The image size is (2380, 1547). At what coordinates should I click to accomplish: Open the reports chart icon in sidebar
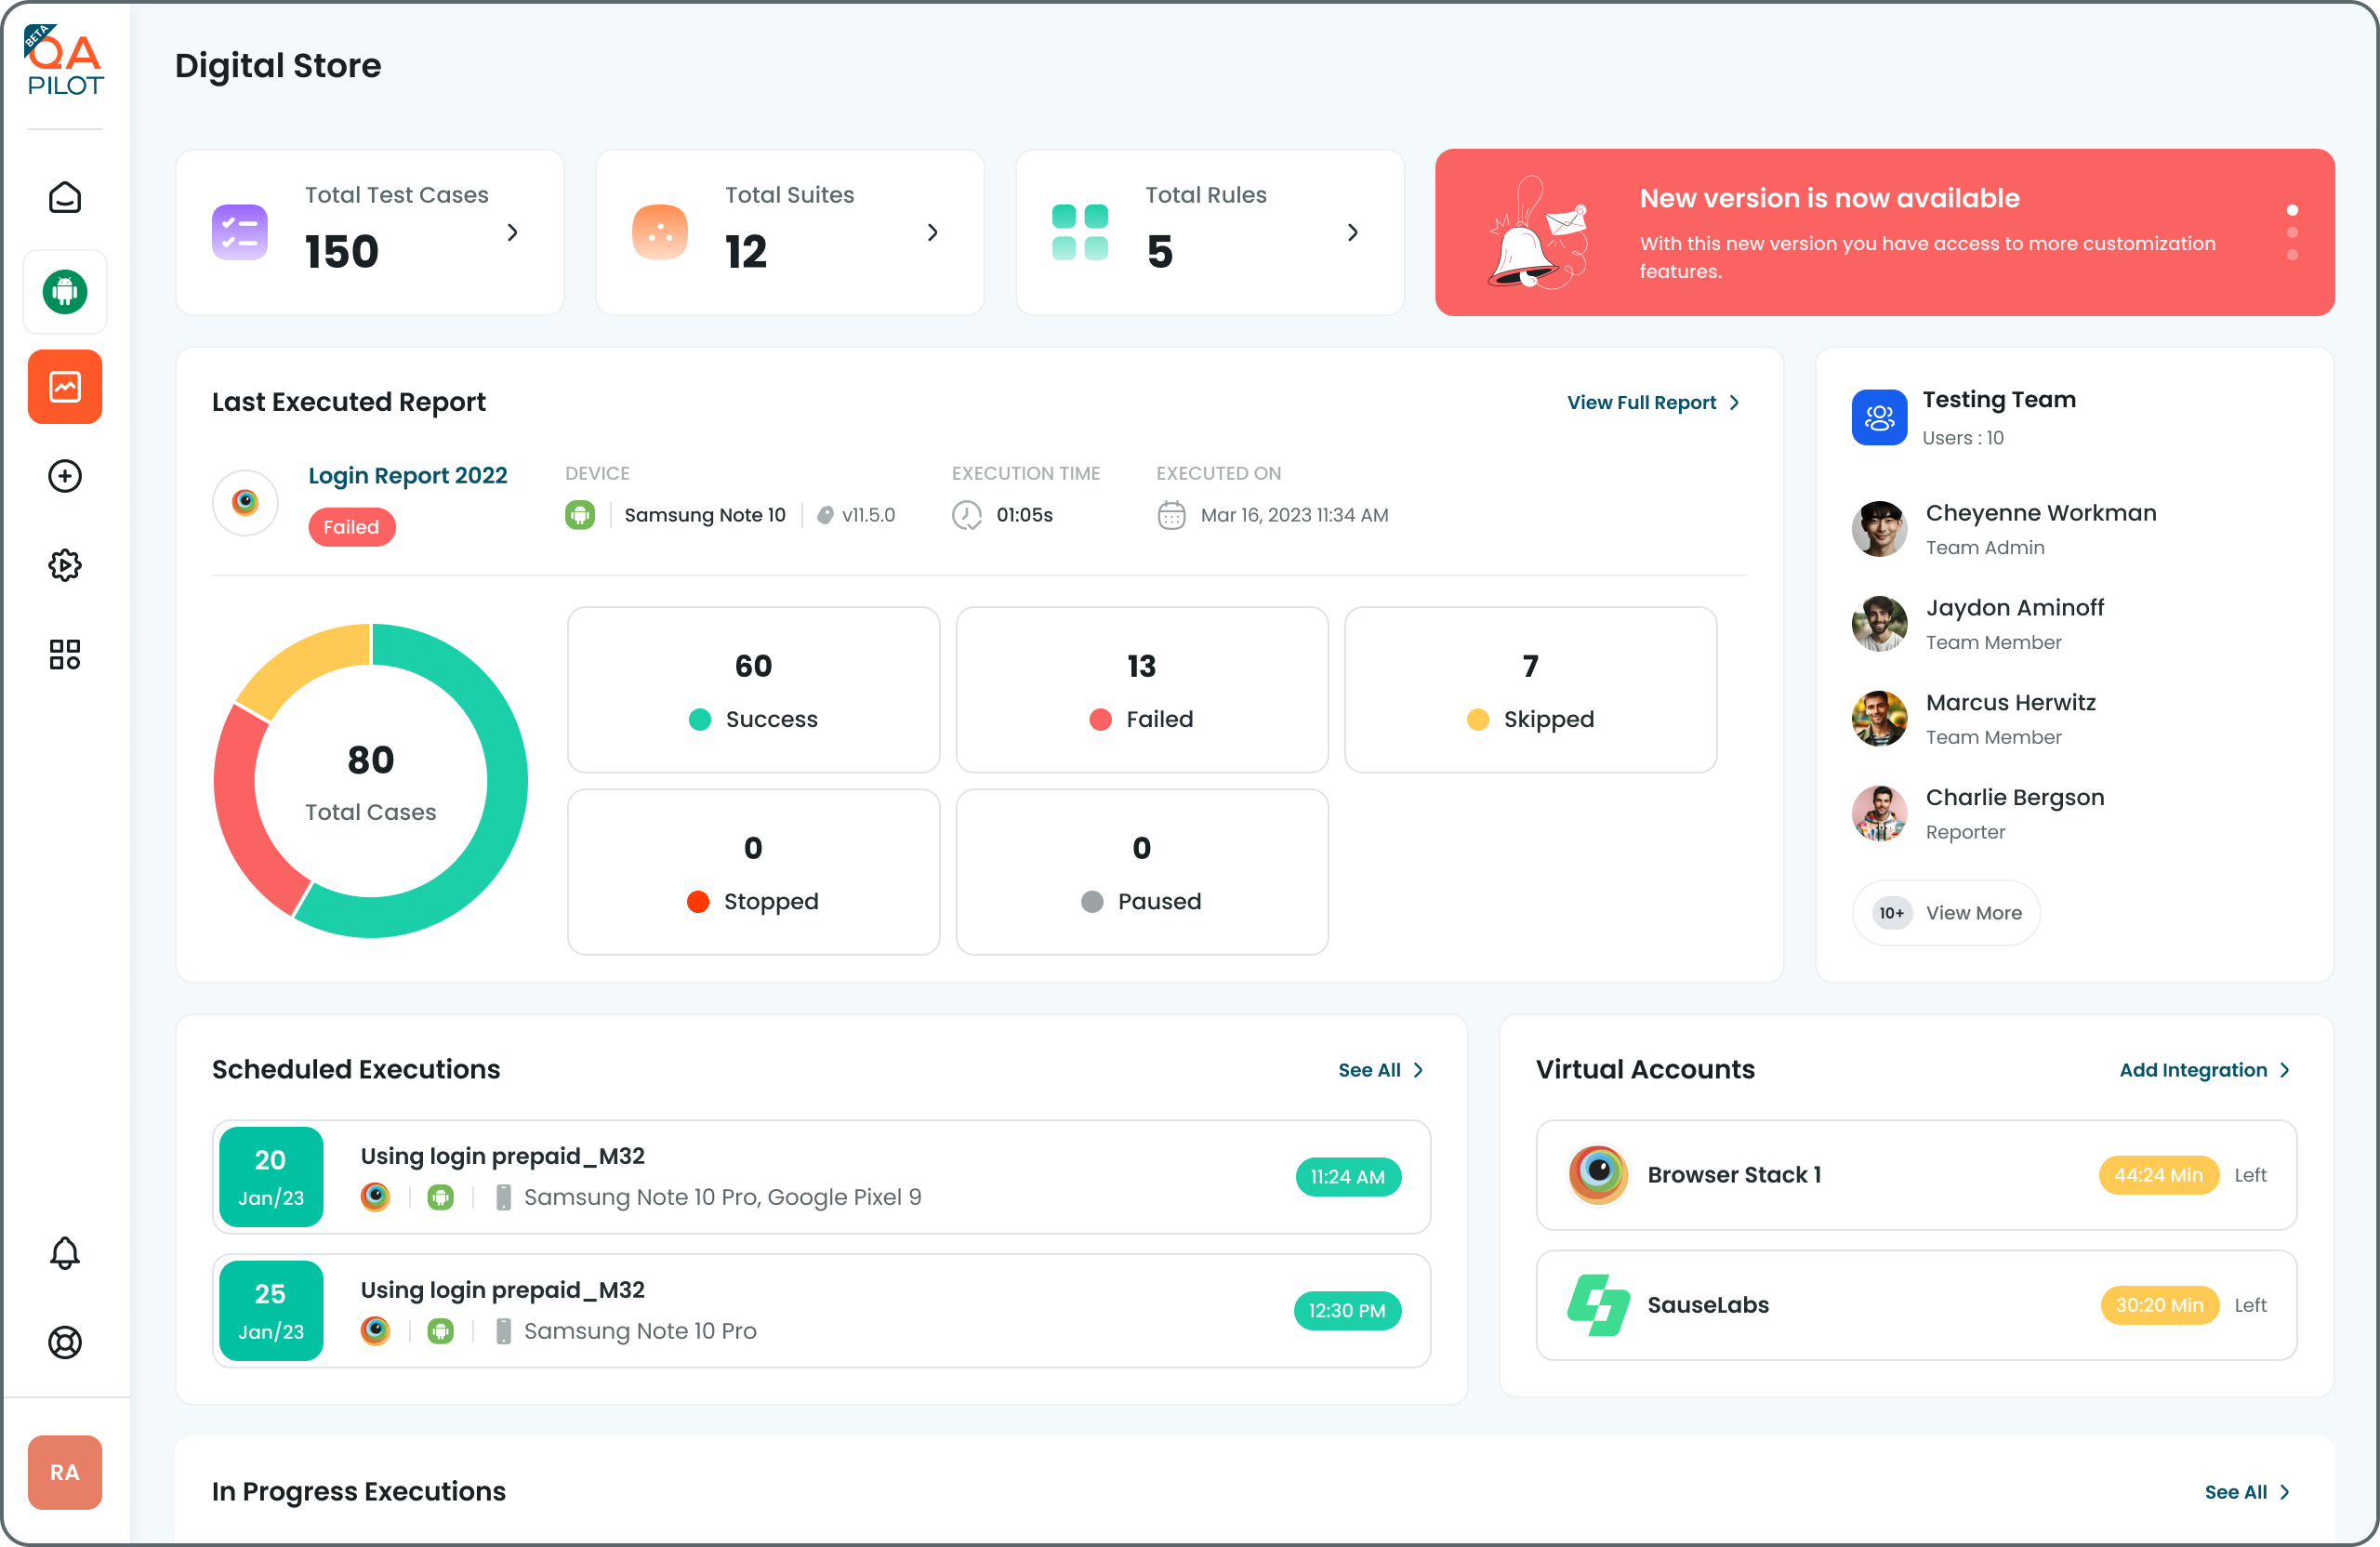coord(65,387)
